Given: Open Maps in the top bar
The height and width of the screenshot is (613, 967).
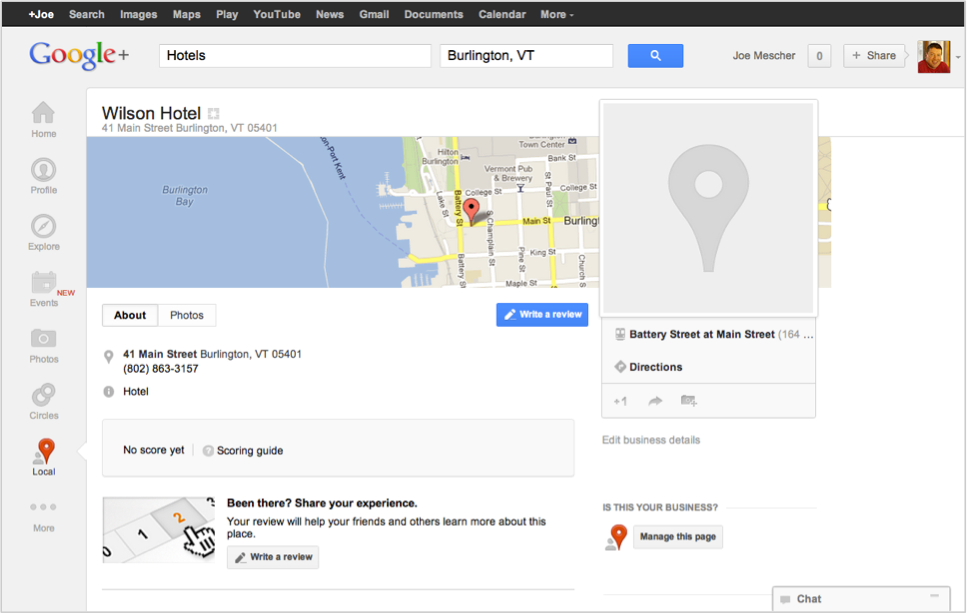Looking at the screenshot, I should (x=186, y=14).
